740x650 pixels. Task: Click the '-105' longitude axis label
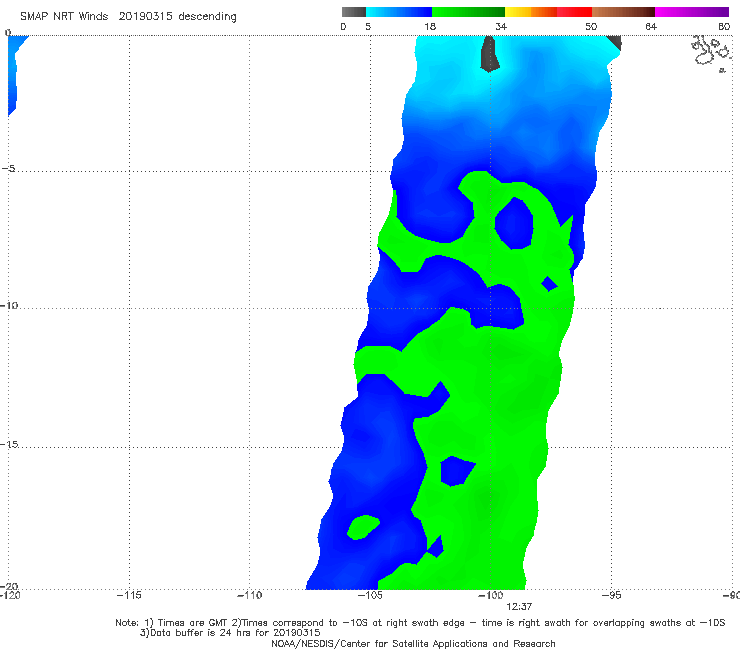(x=370, y=595)
